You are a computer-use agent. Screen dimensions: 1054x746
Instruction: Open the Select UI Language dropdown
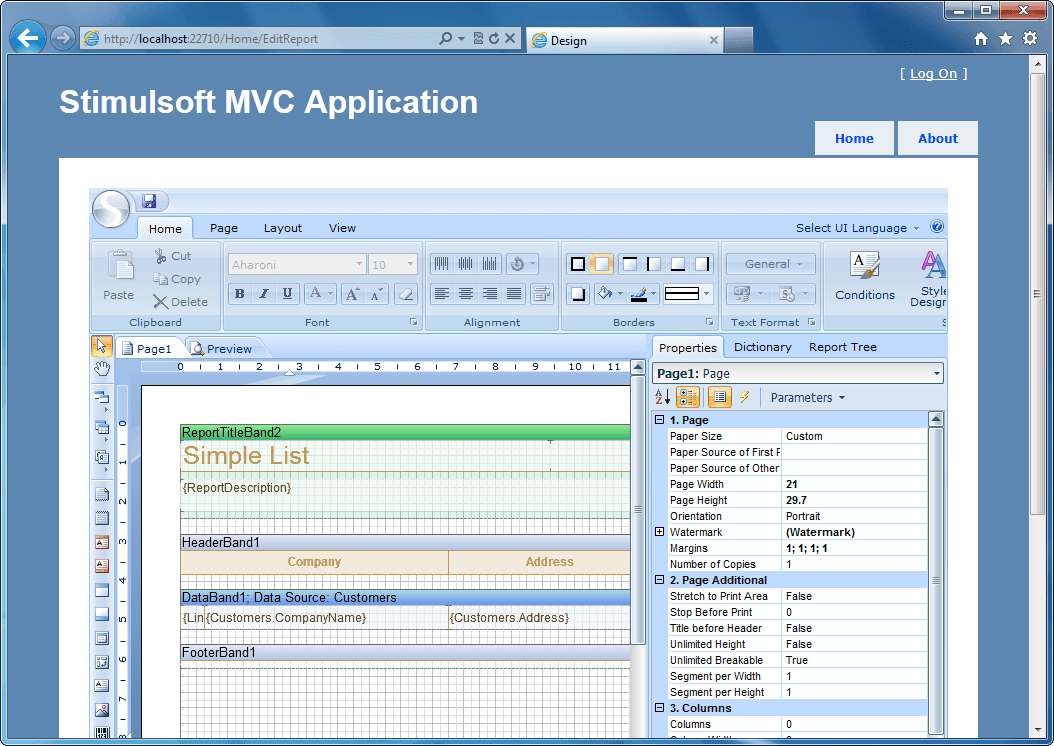click(858, 228)
